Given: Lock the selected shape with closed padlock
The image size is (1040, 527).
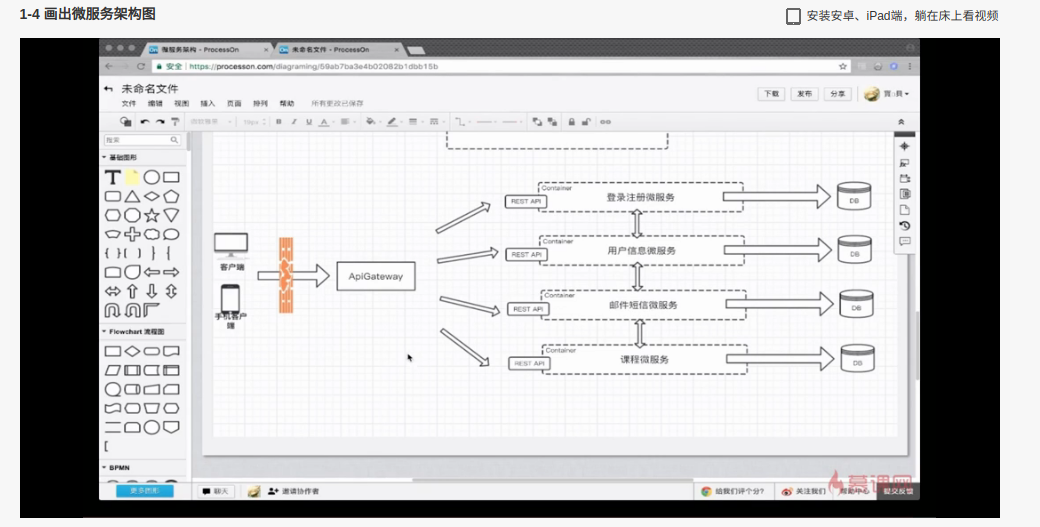Looking at the screenshot, I should (x=571, y=122).
